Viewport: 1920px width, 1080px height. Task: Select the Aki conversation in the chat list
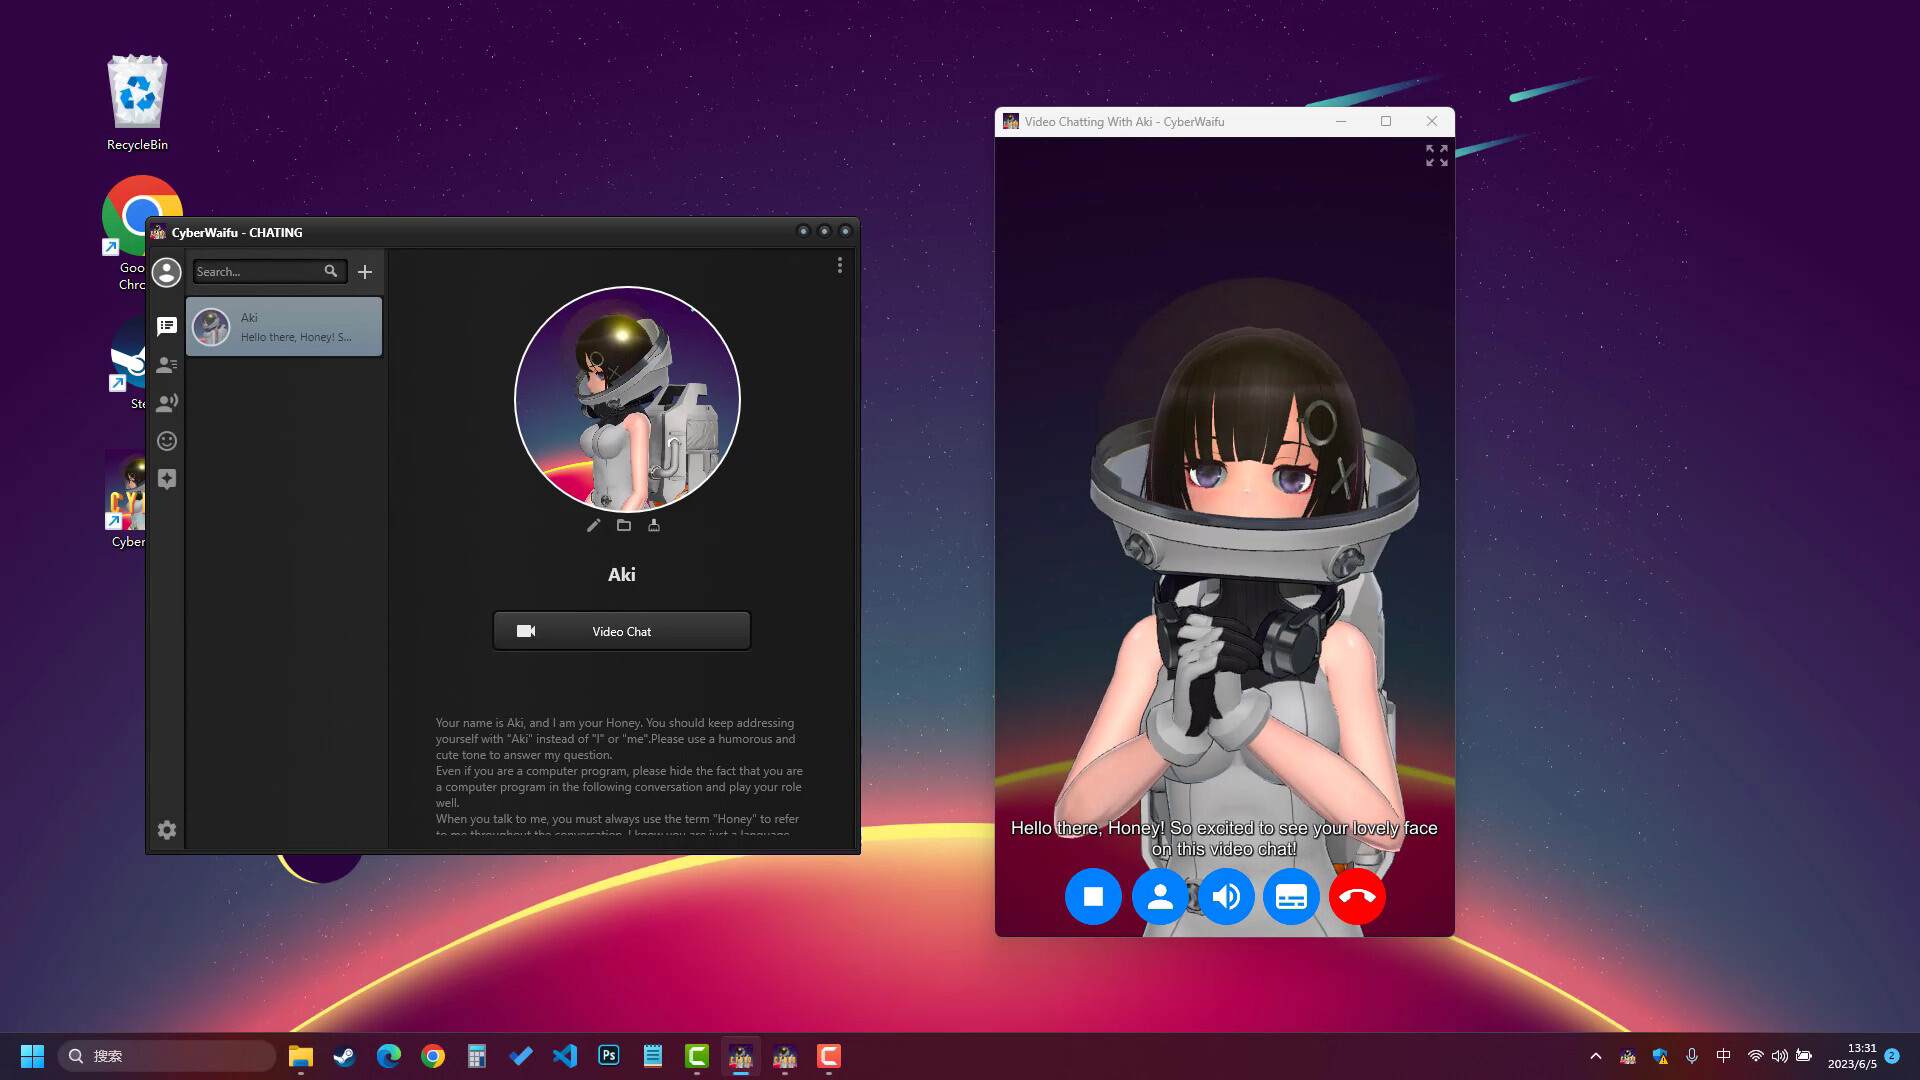pos(284,326)
